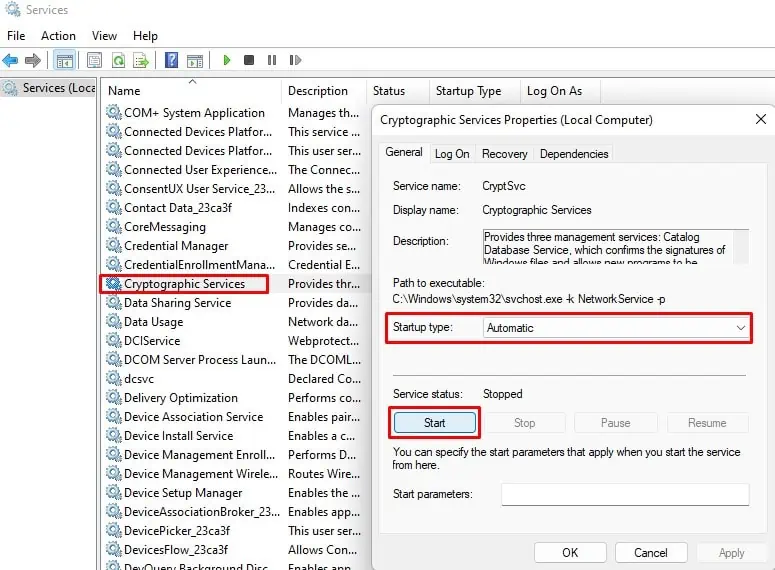
Task: Click the gear icon next to Cryptographic Services
Action: click(x=114, y=284)
